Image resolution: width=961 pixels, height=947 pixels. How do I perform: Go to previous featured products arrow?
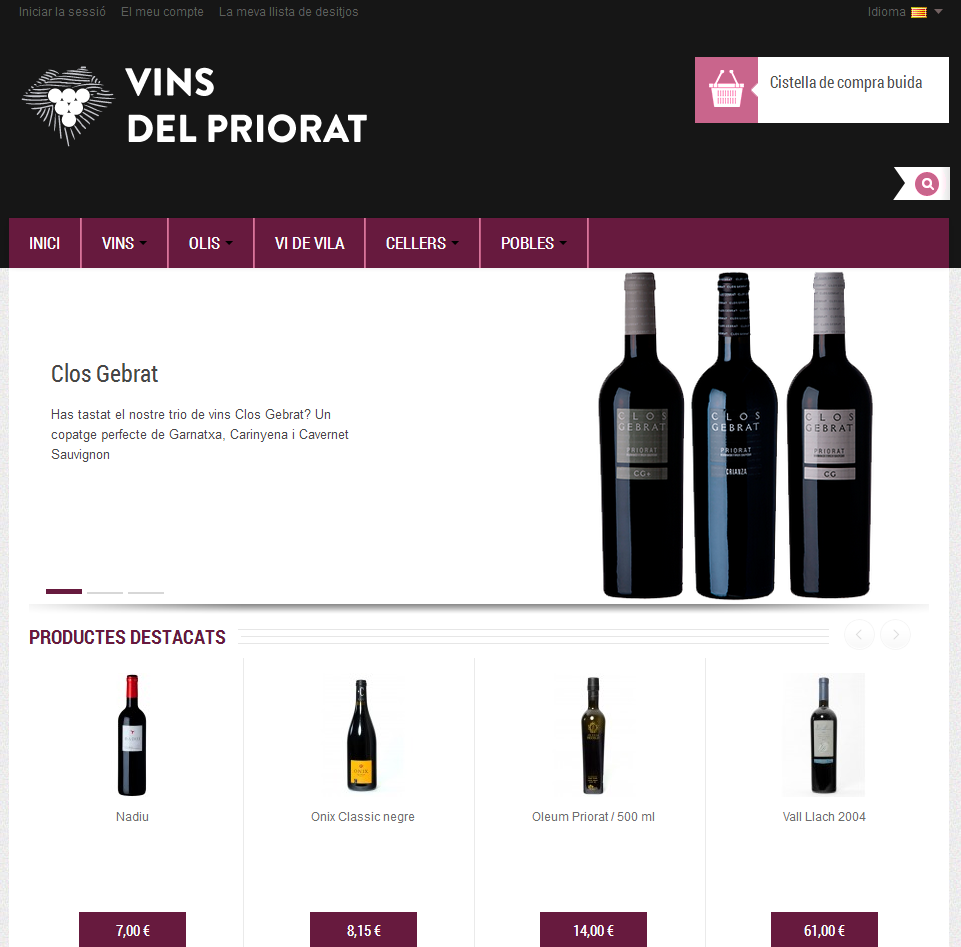859,634
